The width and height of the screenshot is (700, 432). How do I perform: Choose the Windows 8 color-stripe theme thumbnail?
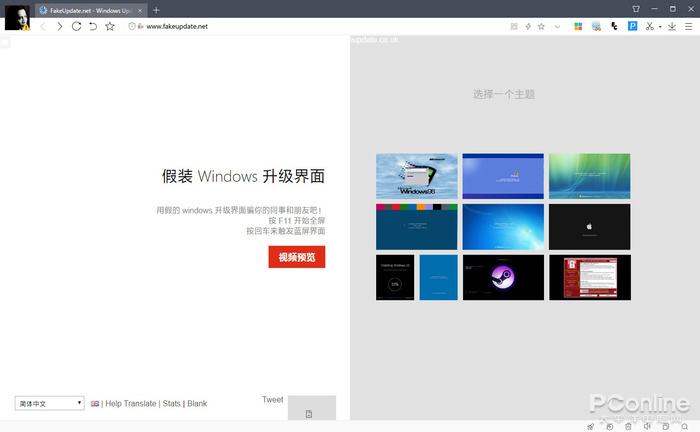pos(417,227)
